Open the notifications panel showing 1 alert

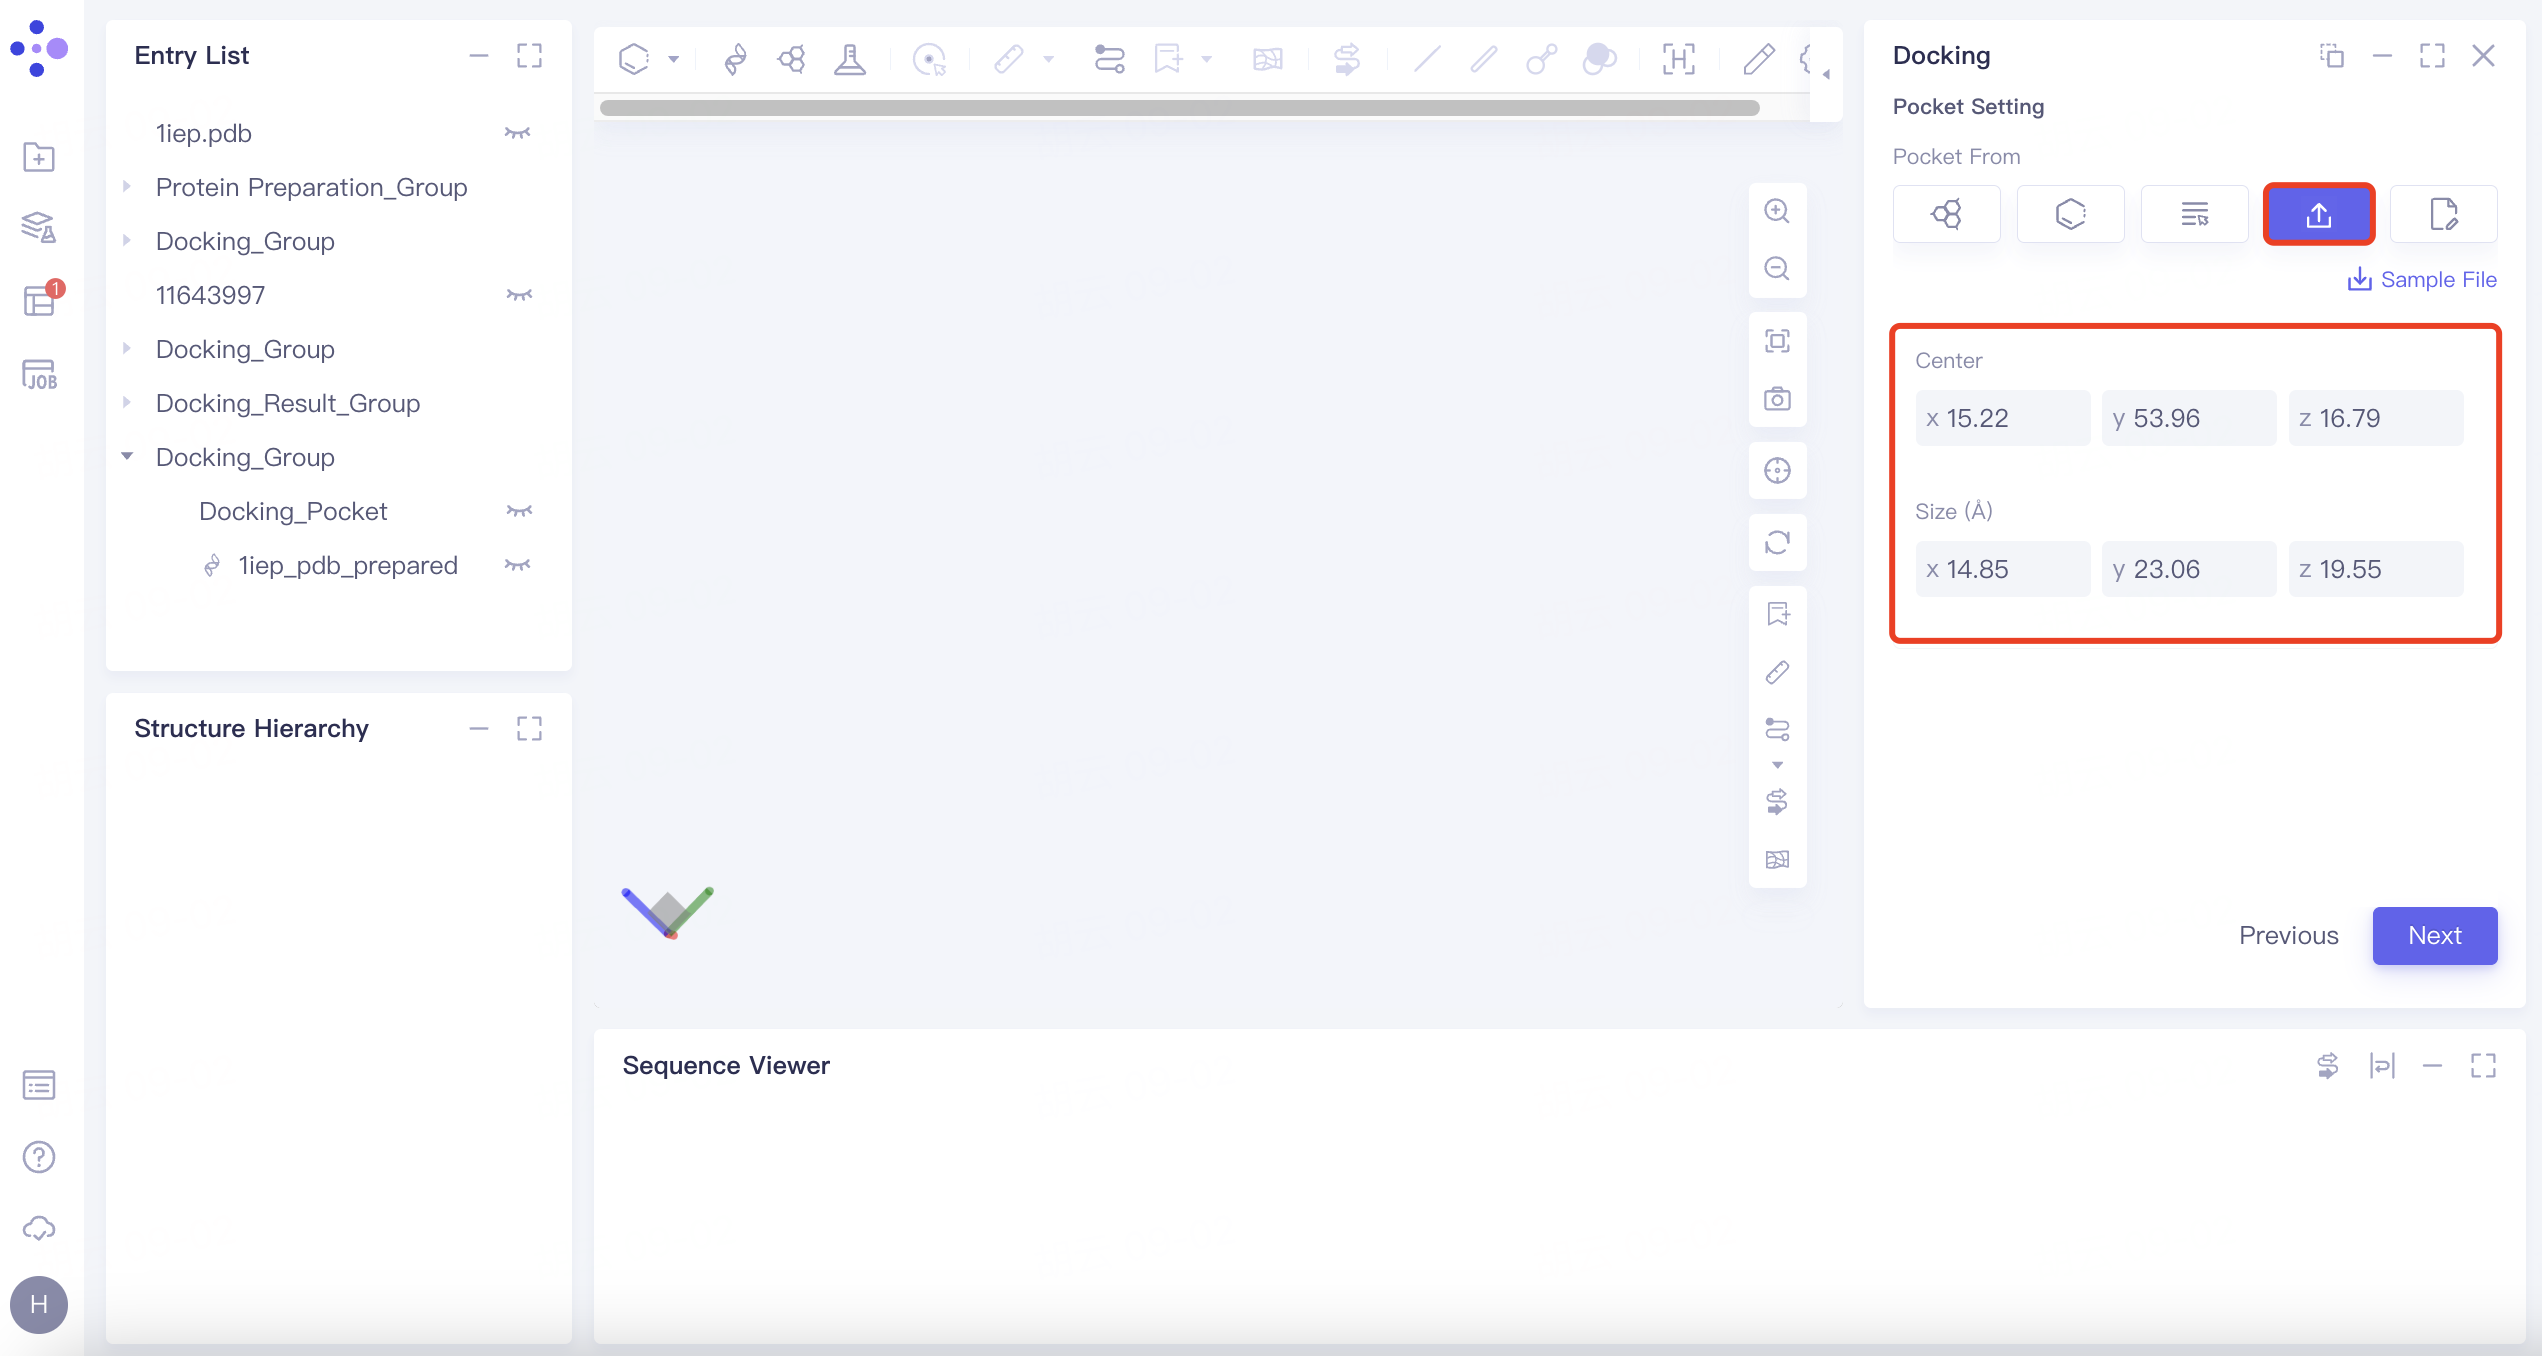coord(38,301)
